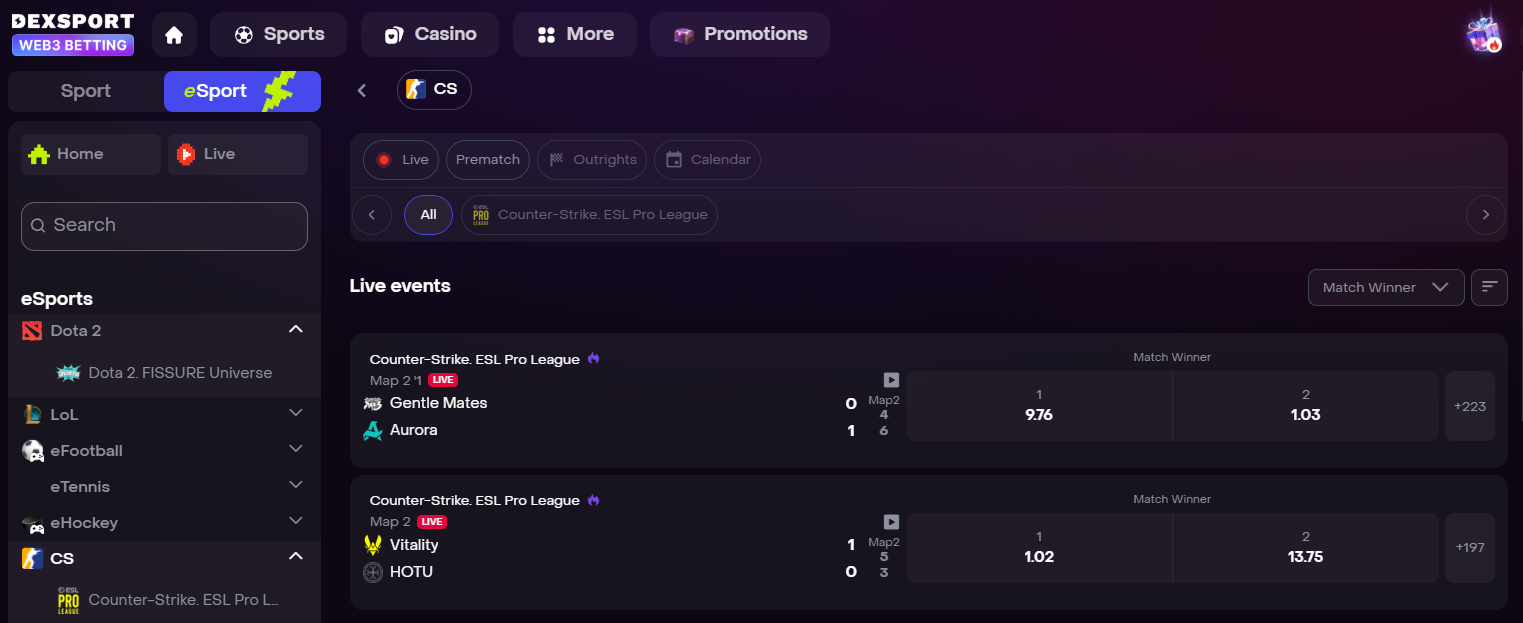1523x623 pixels.
Task: Collapse the Dota 2 category
Action: (x=295, y=329)
